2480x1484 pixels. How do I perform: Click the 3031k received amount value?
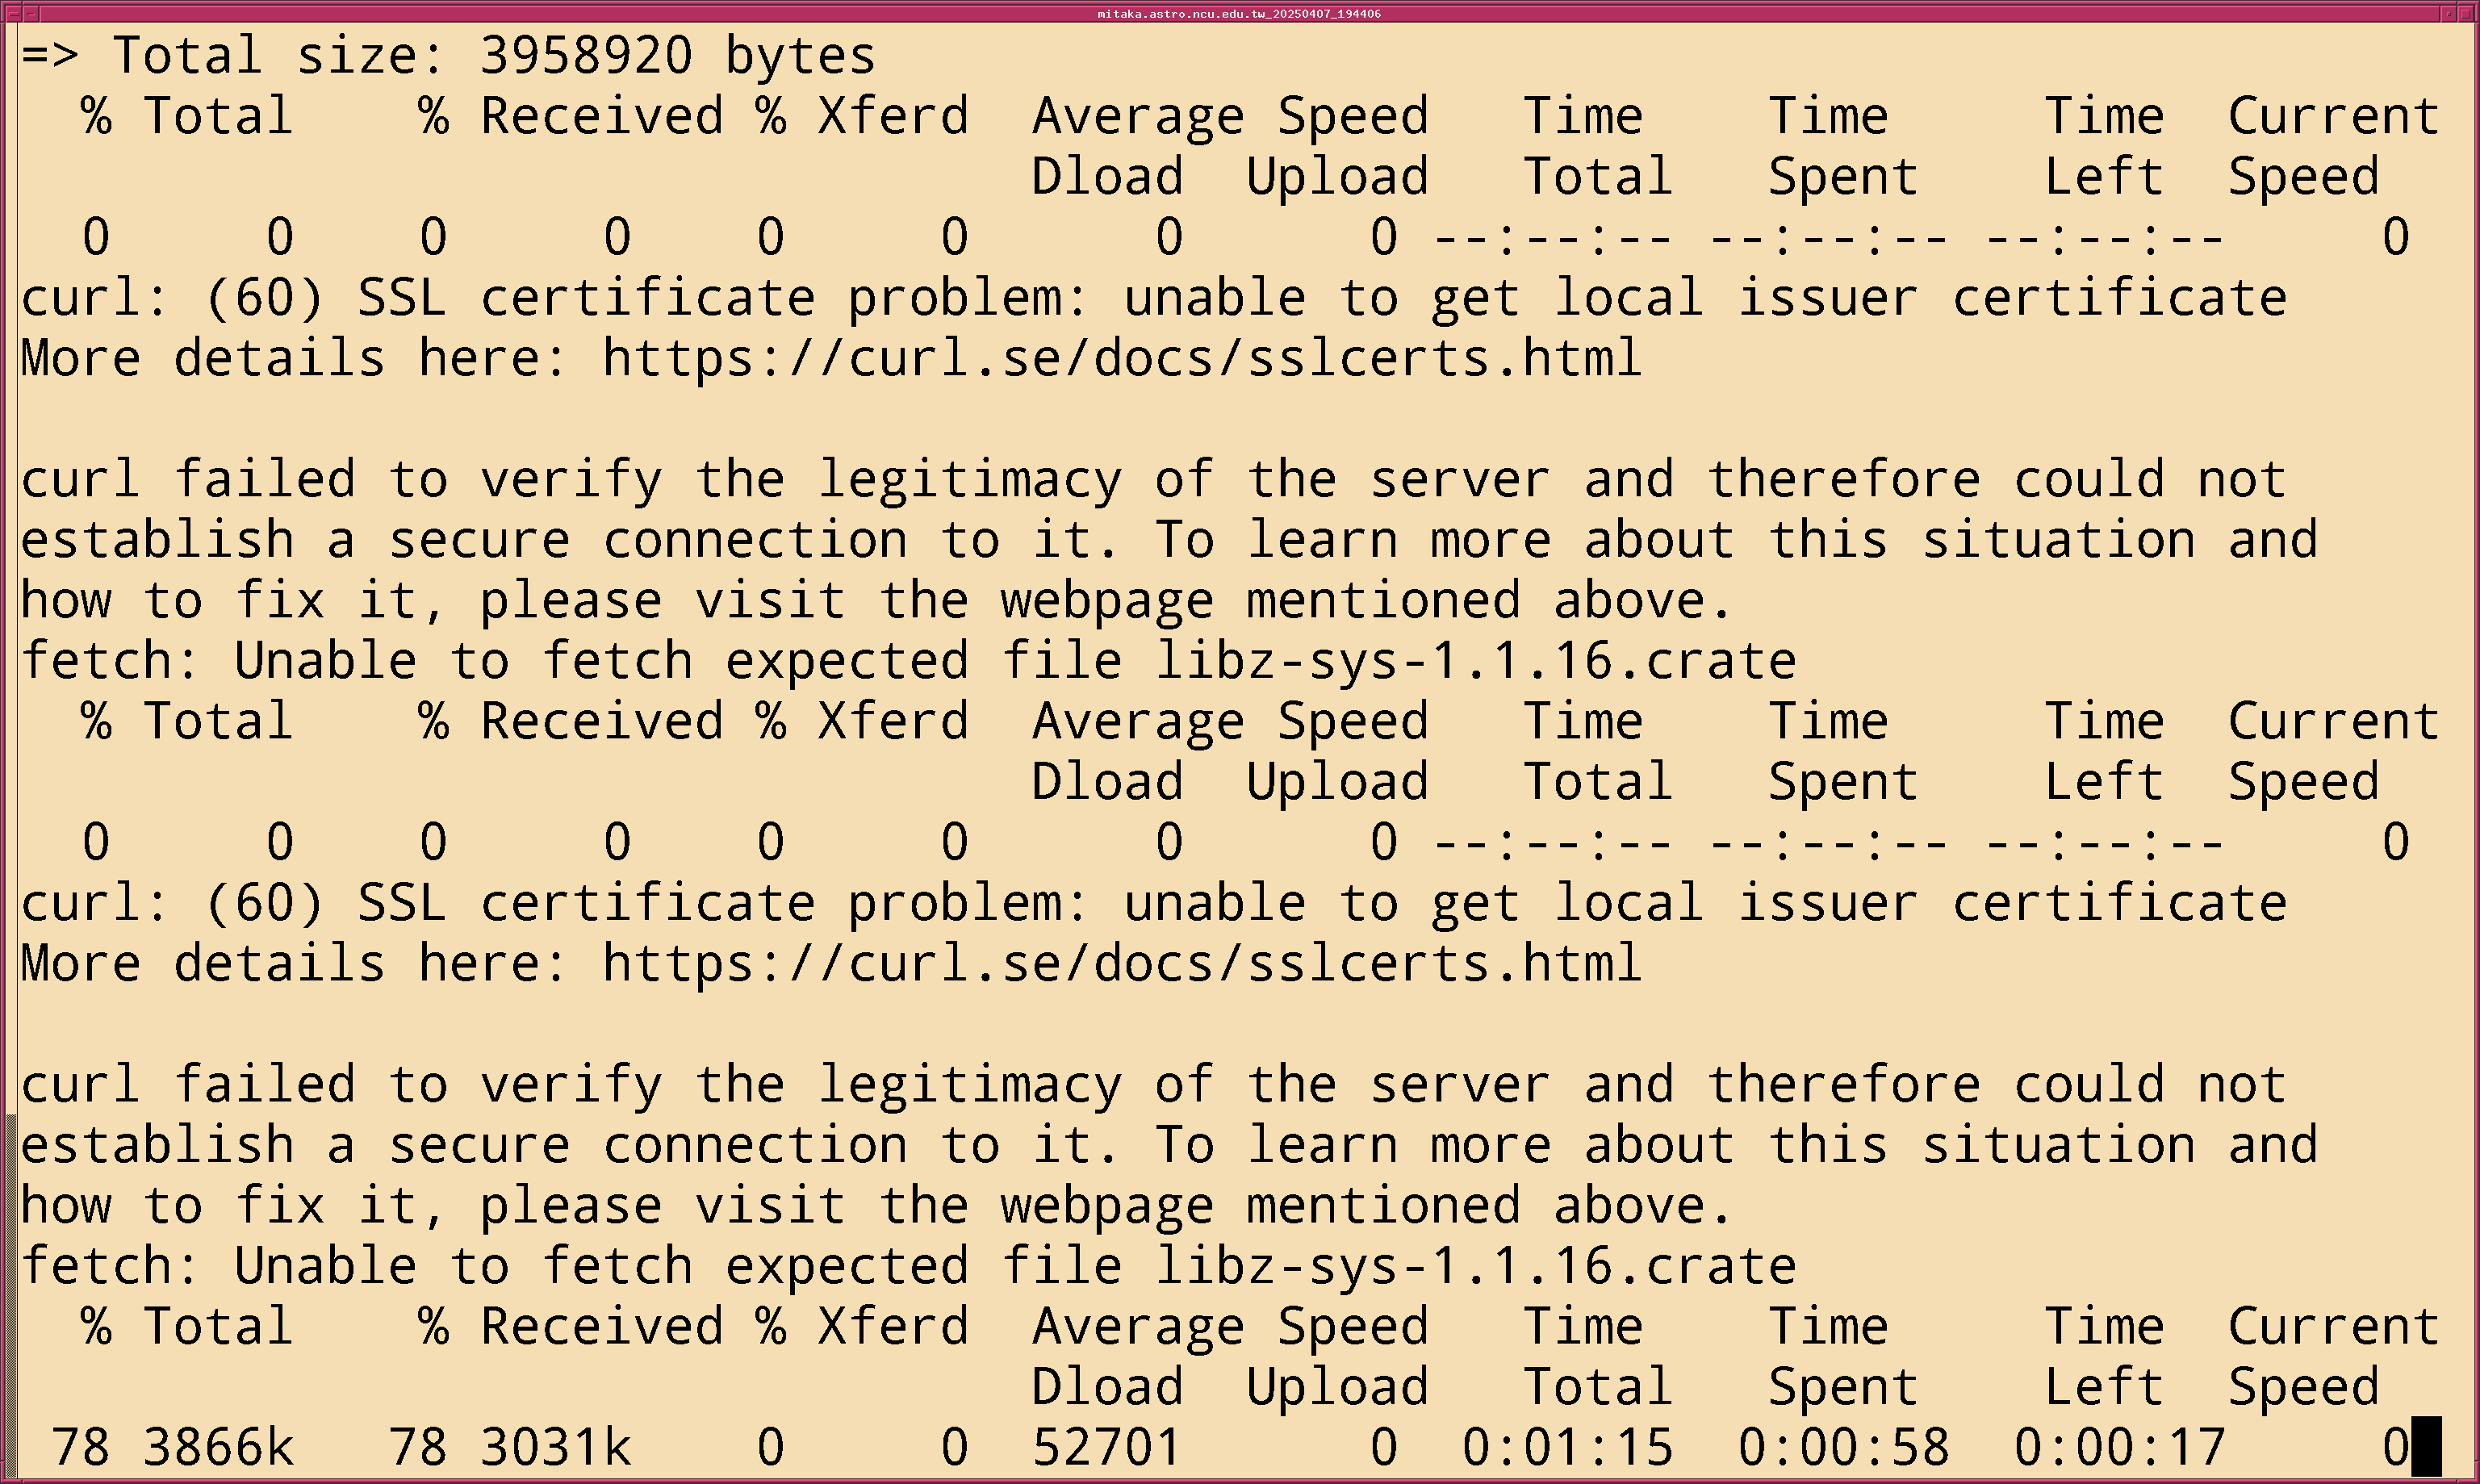pyautogui.click(x=555, y=1447)
